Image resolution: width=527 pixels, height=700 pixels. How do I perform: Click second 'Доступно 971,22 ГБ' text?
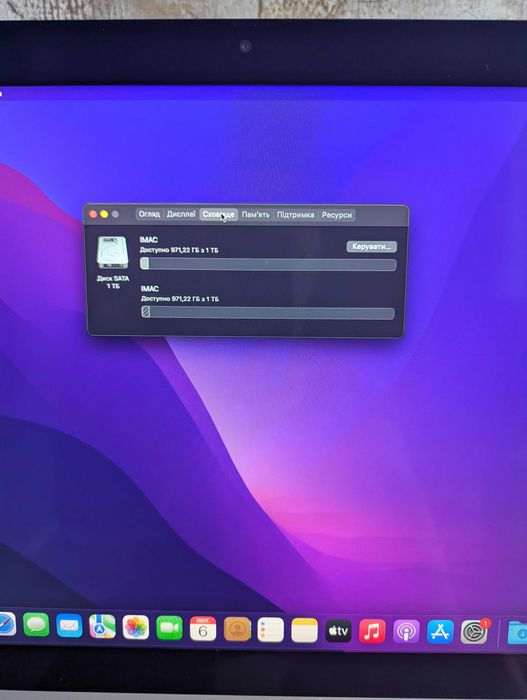pos(180,299)
